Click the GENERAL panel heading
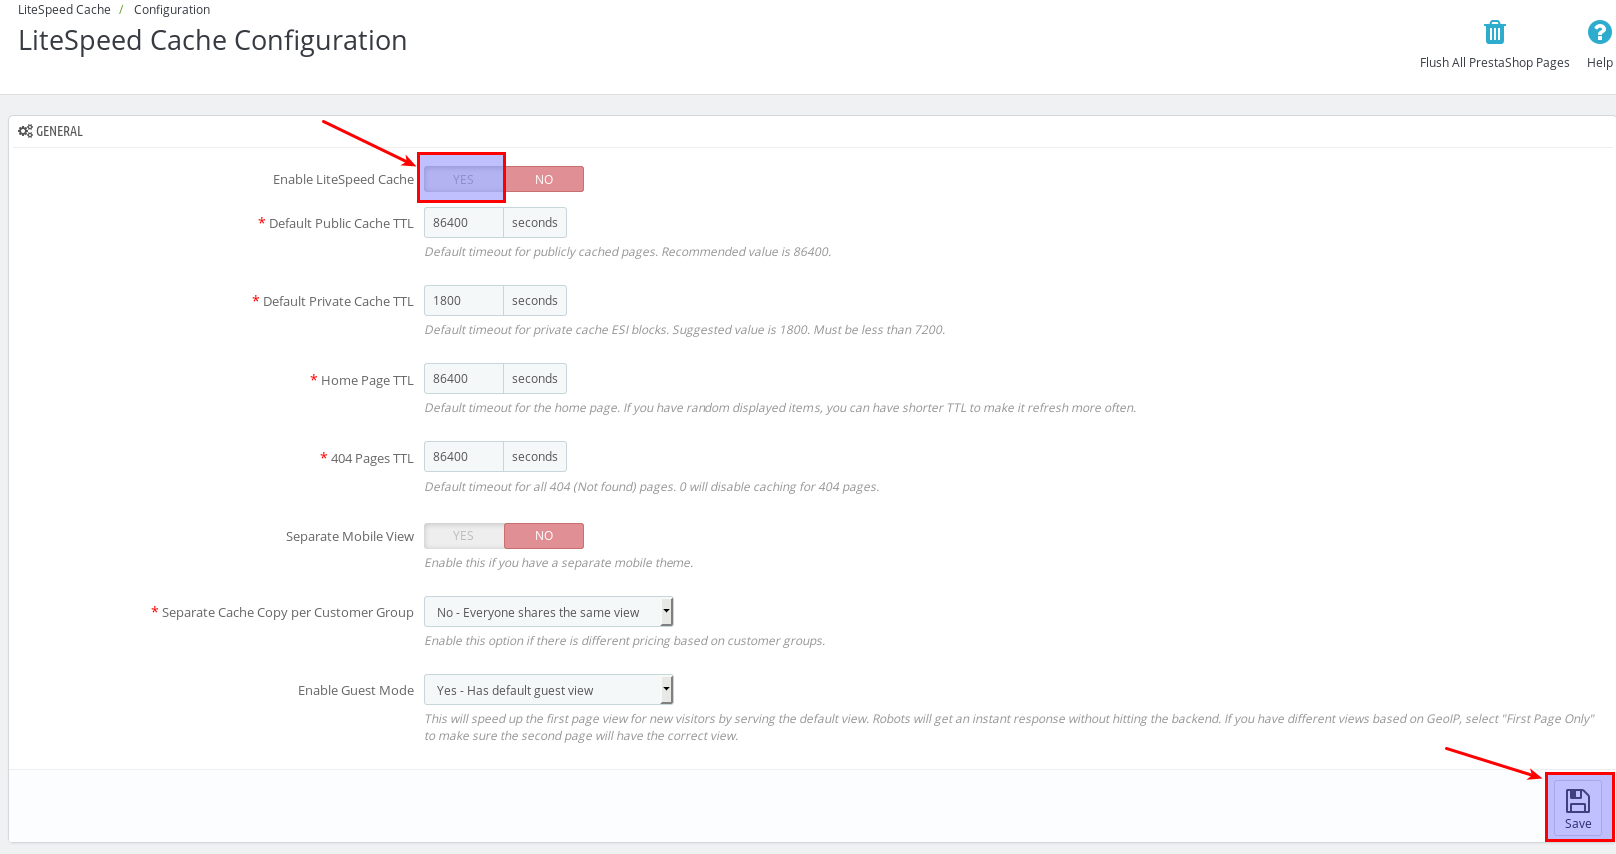The width and height of the screenshot is (1616, 854). tap(59, 131)
